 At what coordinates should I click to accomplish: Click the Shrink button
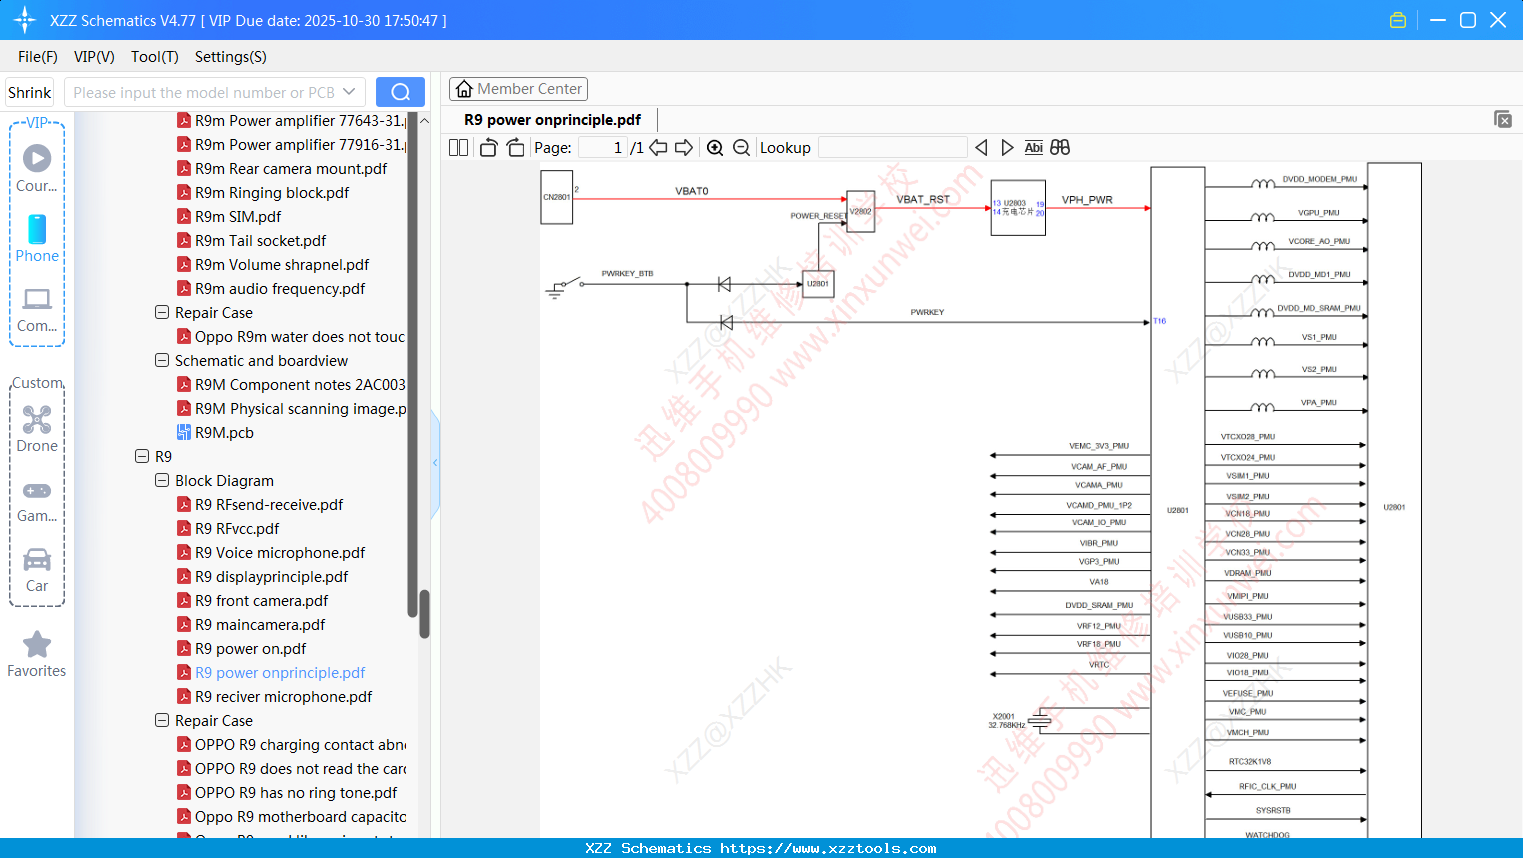(x=30, y=92)
